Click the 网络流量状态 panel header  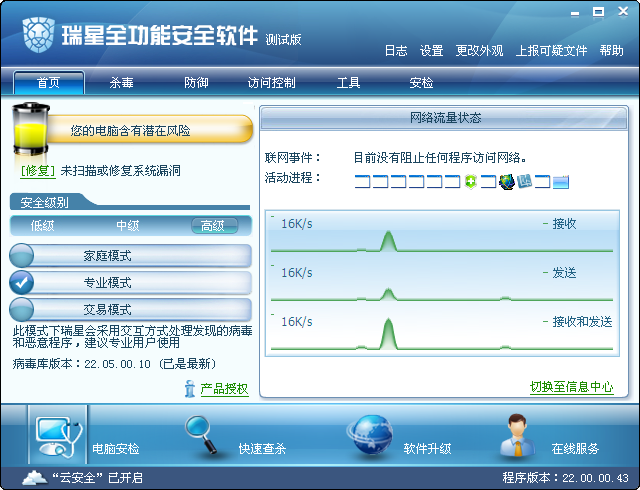click(444, 118)
